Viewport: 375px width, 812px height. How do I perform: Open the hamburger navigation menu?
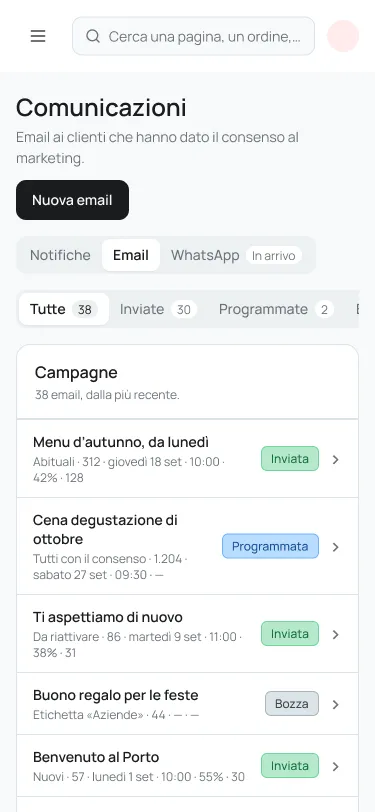[38, 36]
